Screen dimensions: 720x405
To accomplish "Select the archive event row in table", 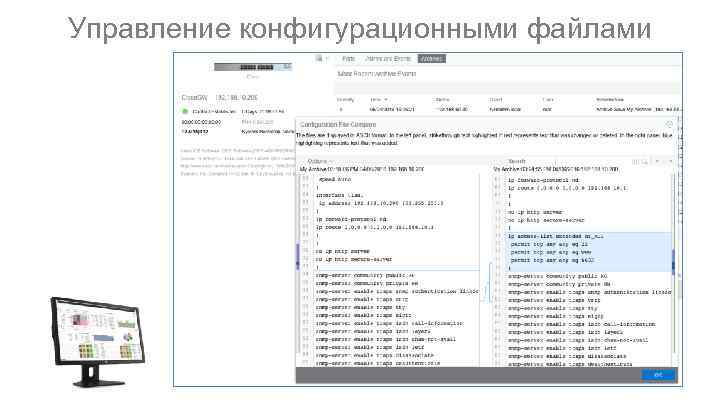I will click(509, 109).
